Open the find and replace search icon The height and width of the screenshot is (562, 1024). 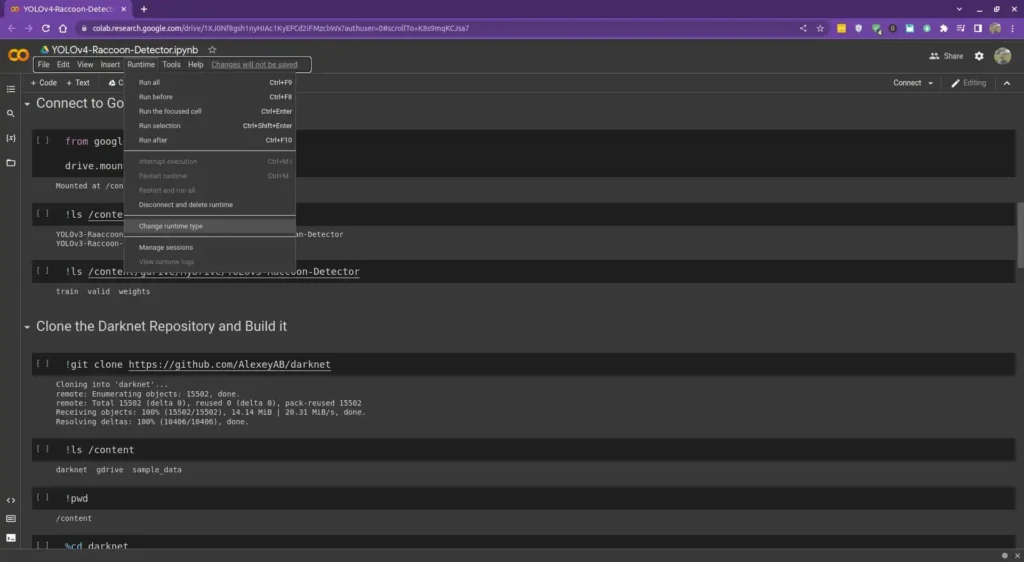(10, 114)
